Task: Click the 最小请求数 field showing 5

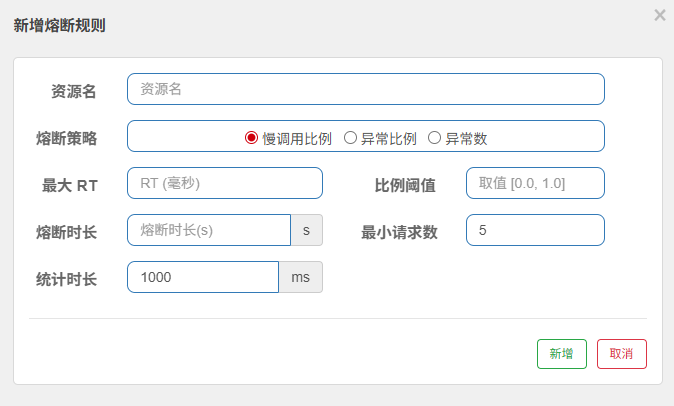Action: coord(535,230)
